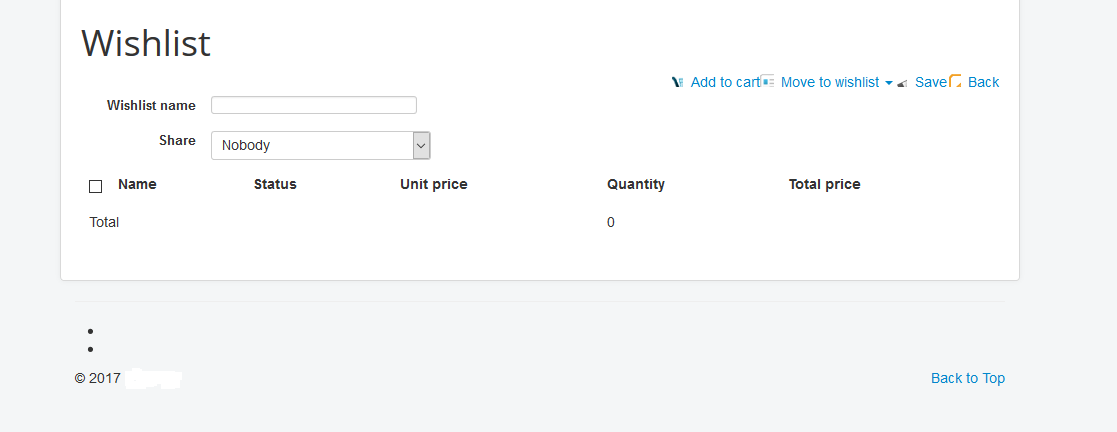
Task: Click the list icon before Move to wishlist
Action: [x=768, y=82]
